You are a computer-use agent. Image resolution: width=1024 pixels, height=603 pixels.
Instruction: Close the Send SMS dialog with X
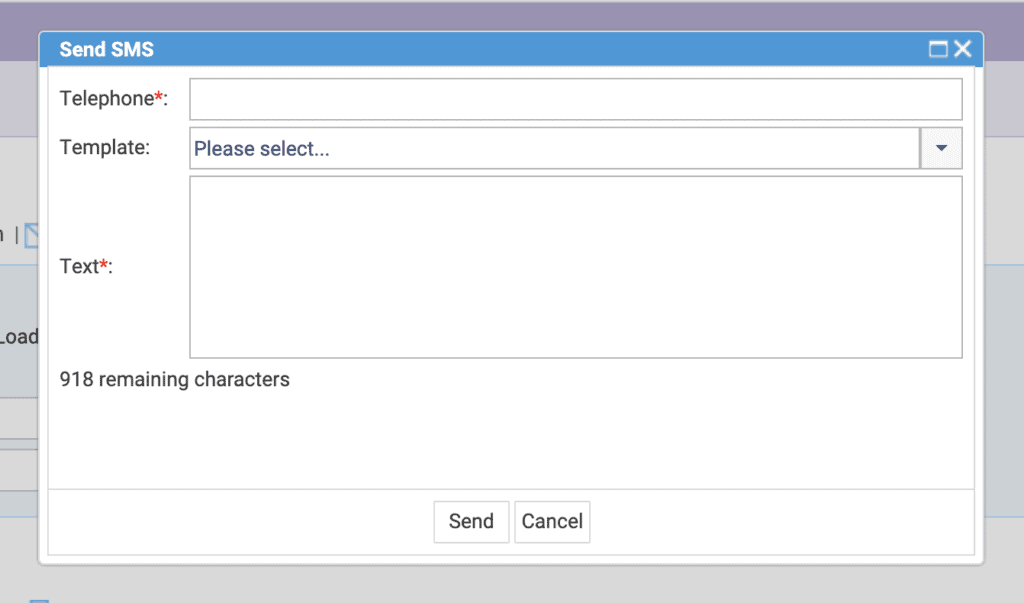click(x=963, y=49)
